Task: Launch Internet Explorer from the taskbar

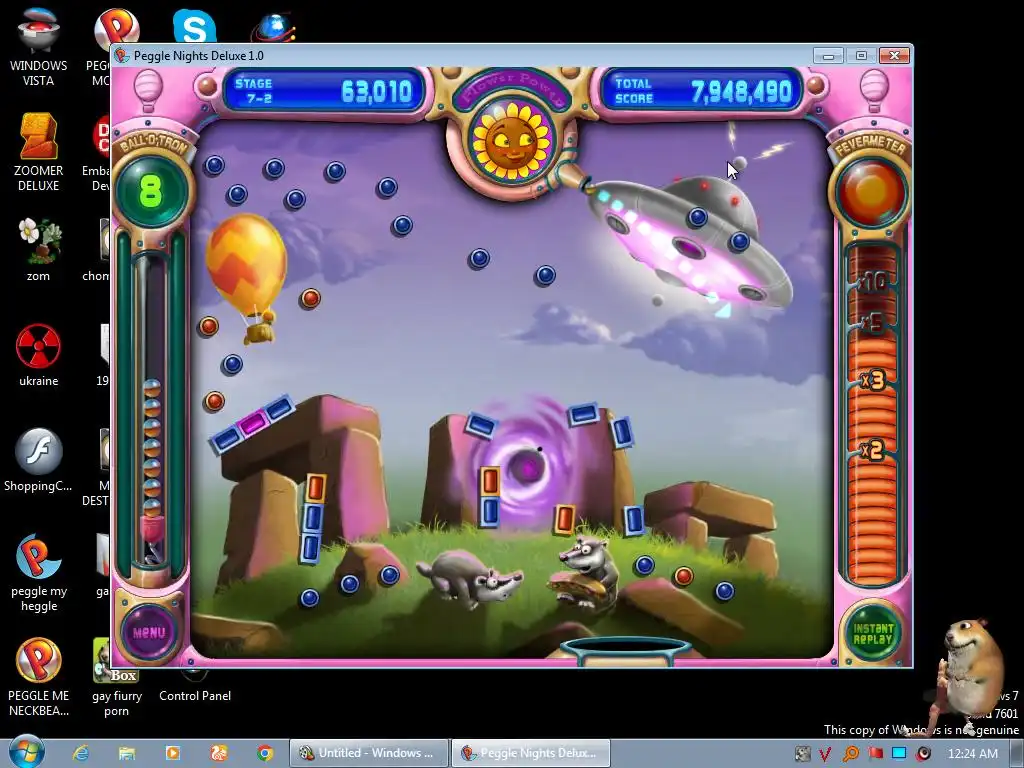Action: pyautogui.click(x=81, y=753)
